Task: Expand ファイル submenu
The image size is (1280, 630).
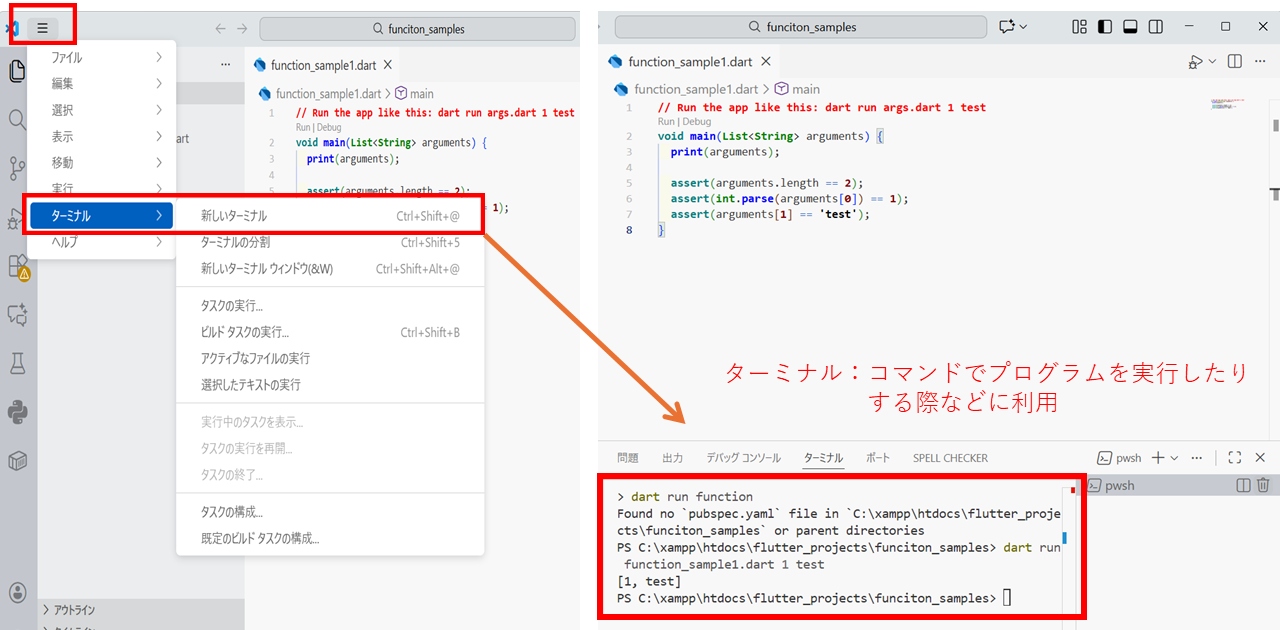Action: 101,58
